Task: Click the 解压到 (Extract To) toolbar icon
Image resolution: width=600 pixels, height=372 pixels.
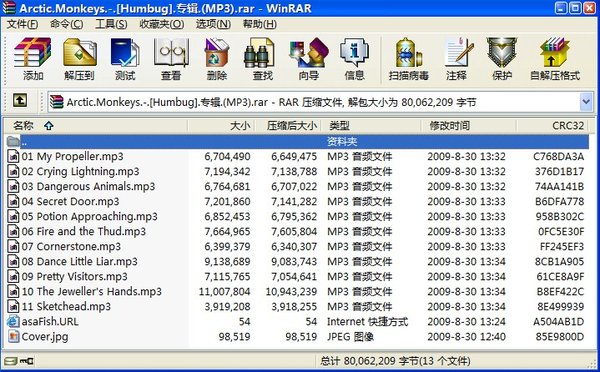Action: click(80, 52)
